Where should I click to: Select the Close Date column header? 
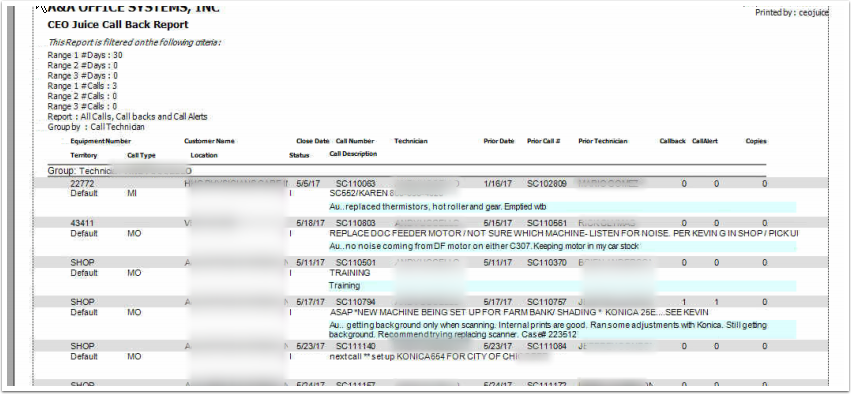pos(313,141)
